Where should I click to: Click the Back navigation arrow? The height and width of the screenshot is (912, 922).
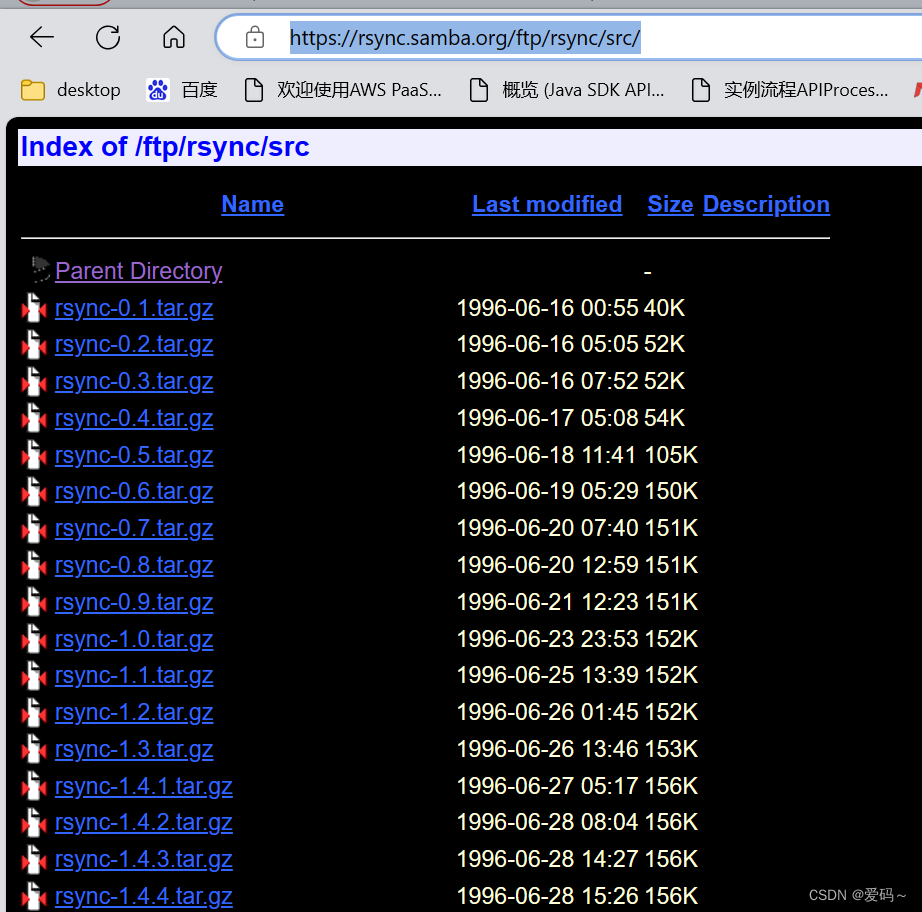point(41,37)
